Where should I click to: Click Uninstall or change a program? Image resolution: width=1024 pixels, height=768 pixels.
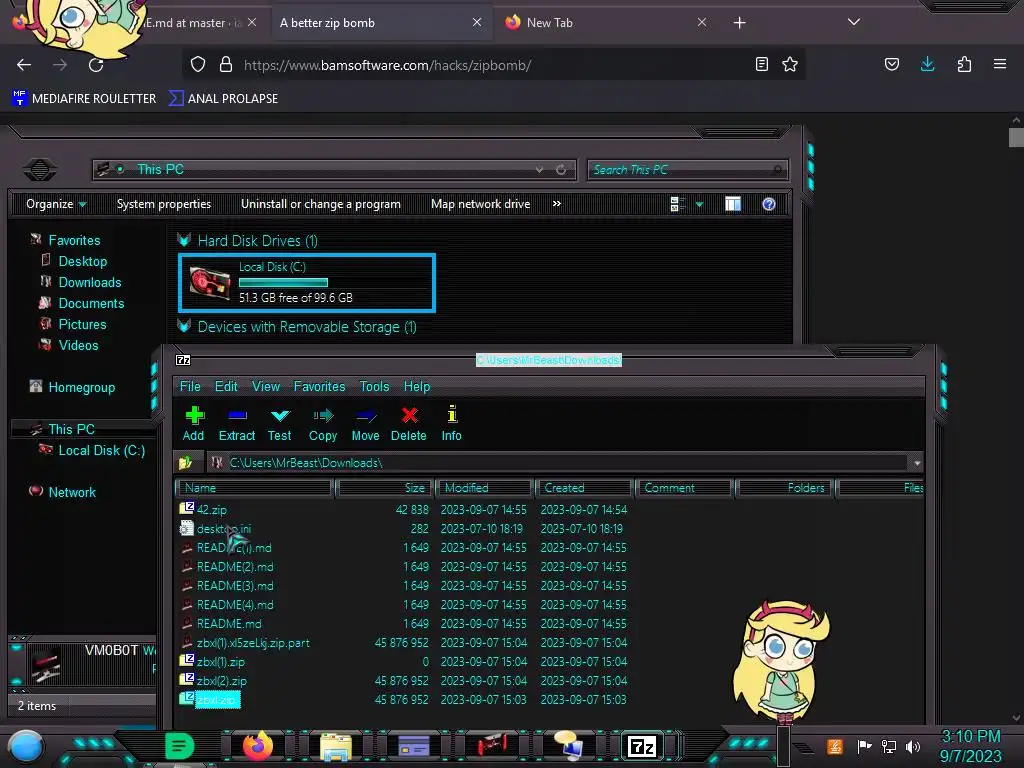point(321,204)
